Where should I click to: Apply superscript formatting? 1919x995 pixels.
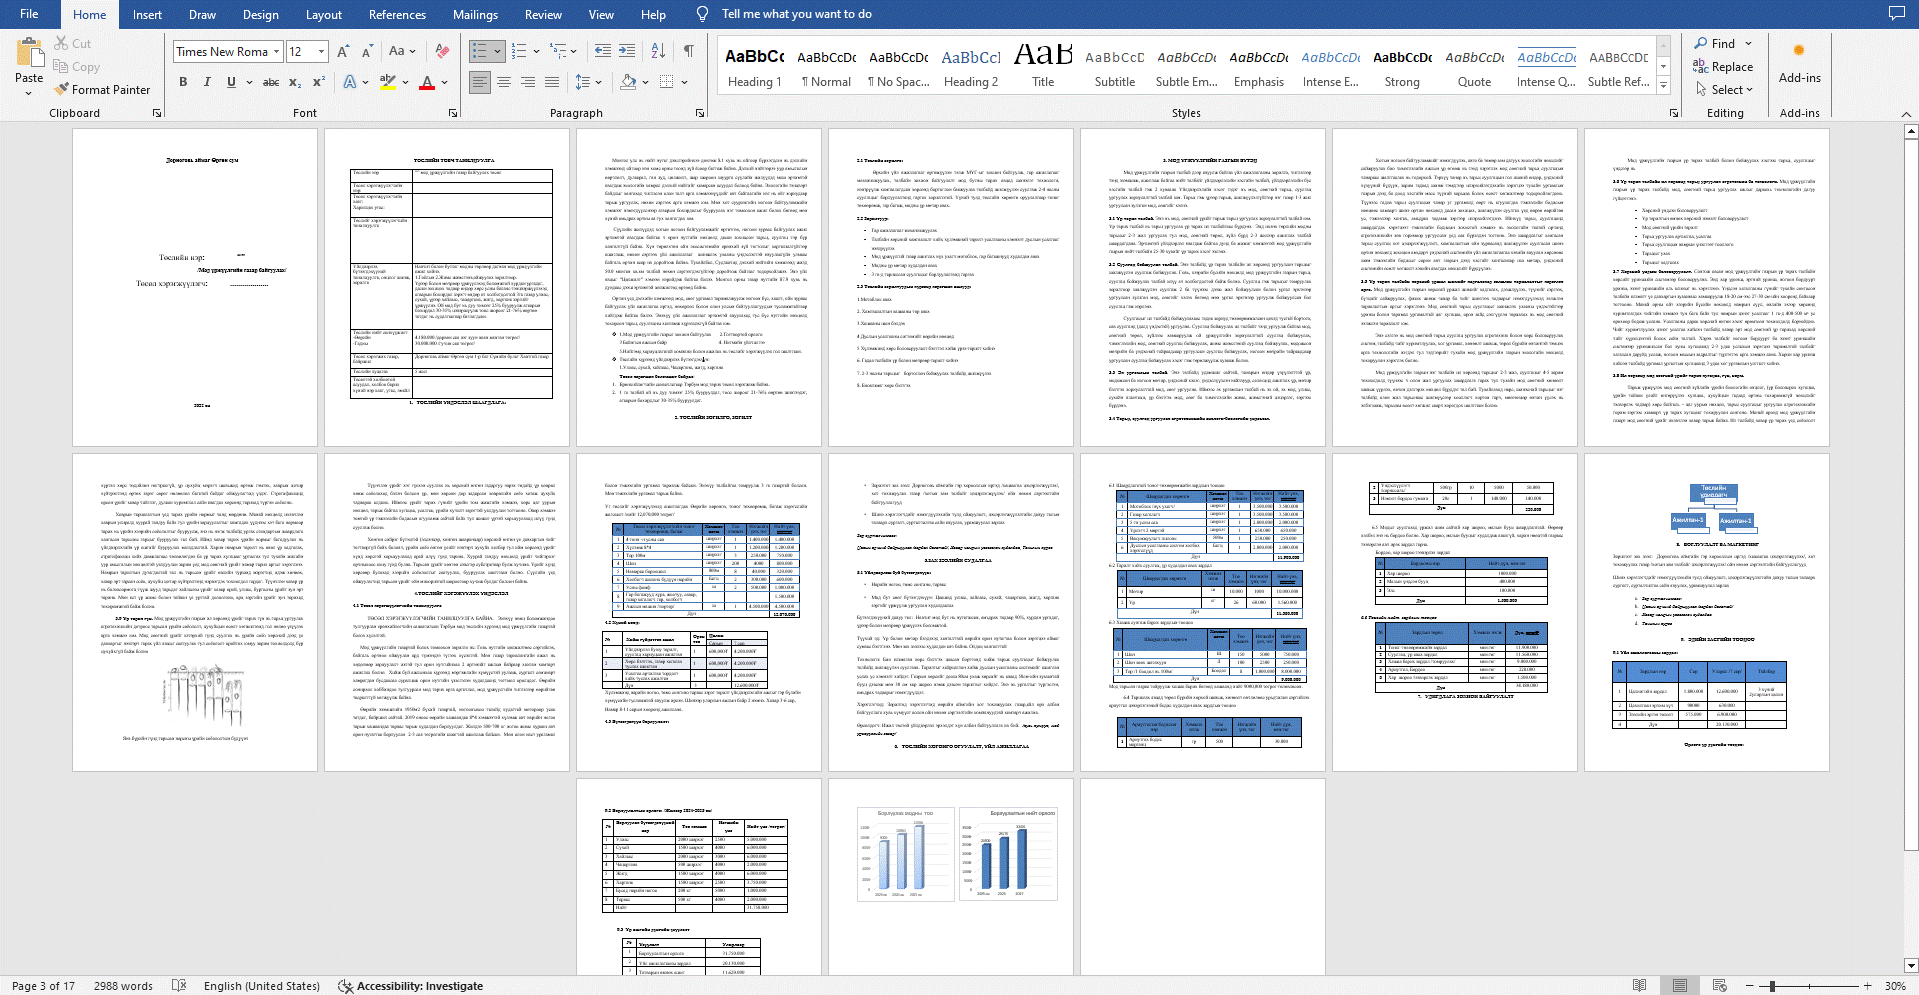click(x=319, y=82)
